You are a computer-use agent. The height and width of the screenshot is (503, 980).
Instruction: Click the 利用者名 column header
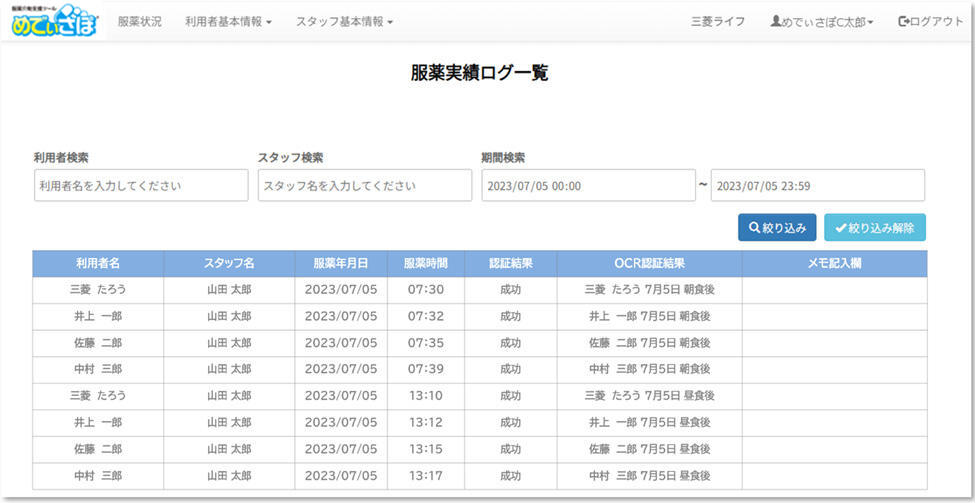(x=98, y=264)
